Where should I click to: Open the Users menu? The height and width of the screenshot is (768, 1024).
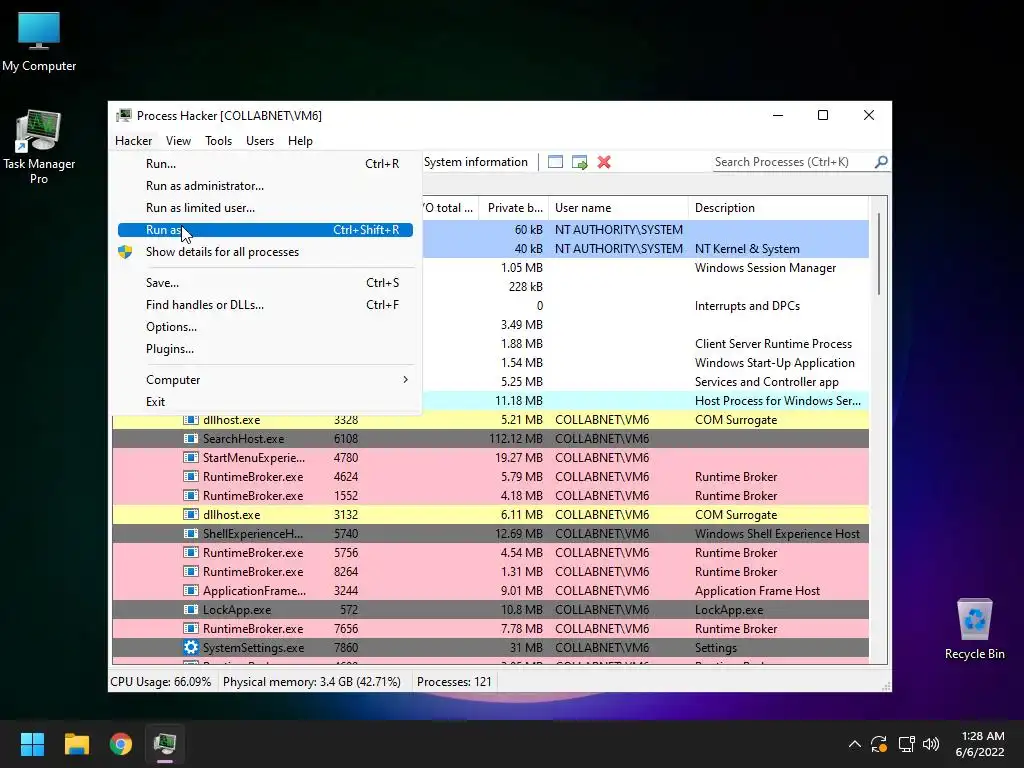pyautogui.click(x=260, y=141)
